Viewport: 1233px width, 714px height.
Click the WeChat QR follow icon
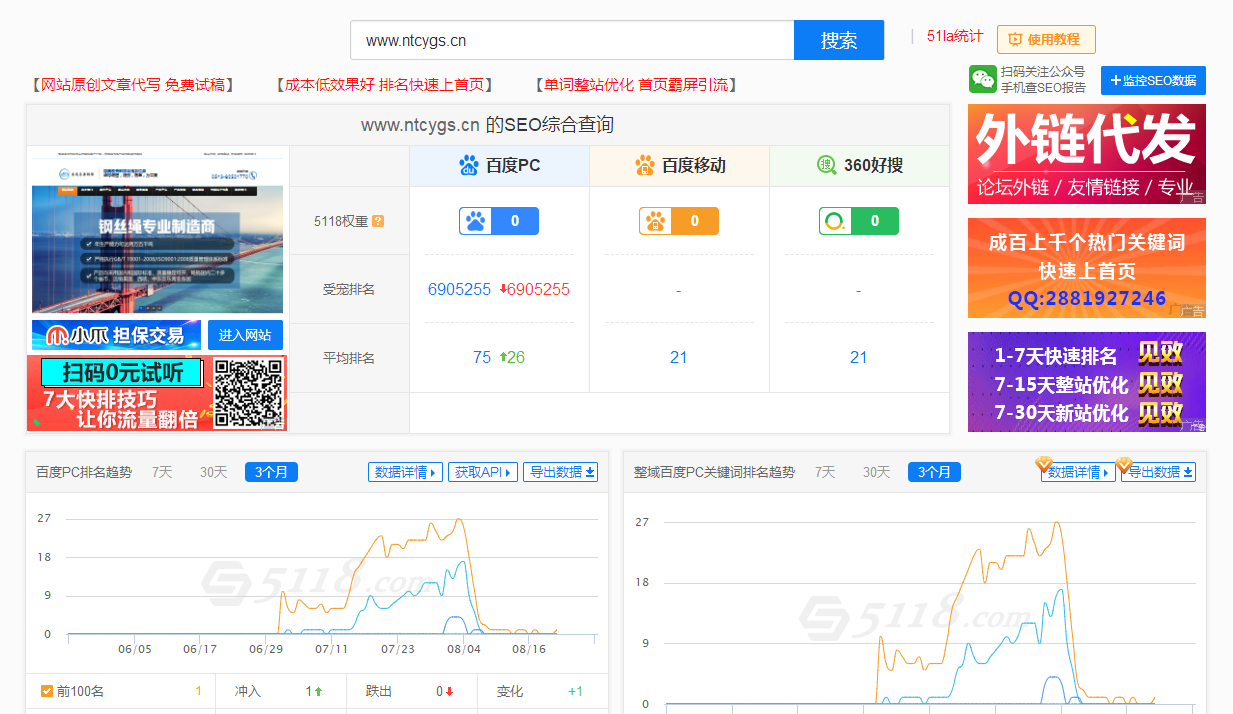[x=983, y=80]
